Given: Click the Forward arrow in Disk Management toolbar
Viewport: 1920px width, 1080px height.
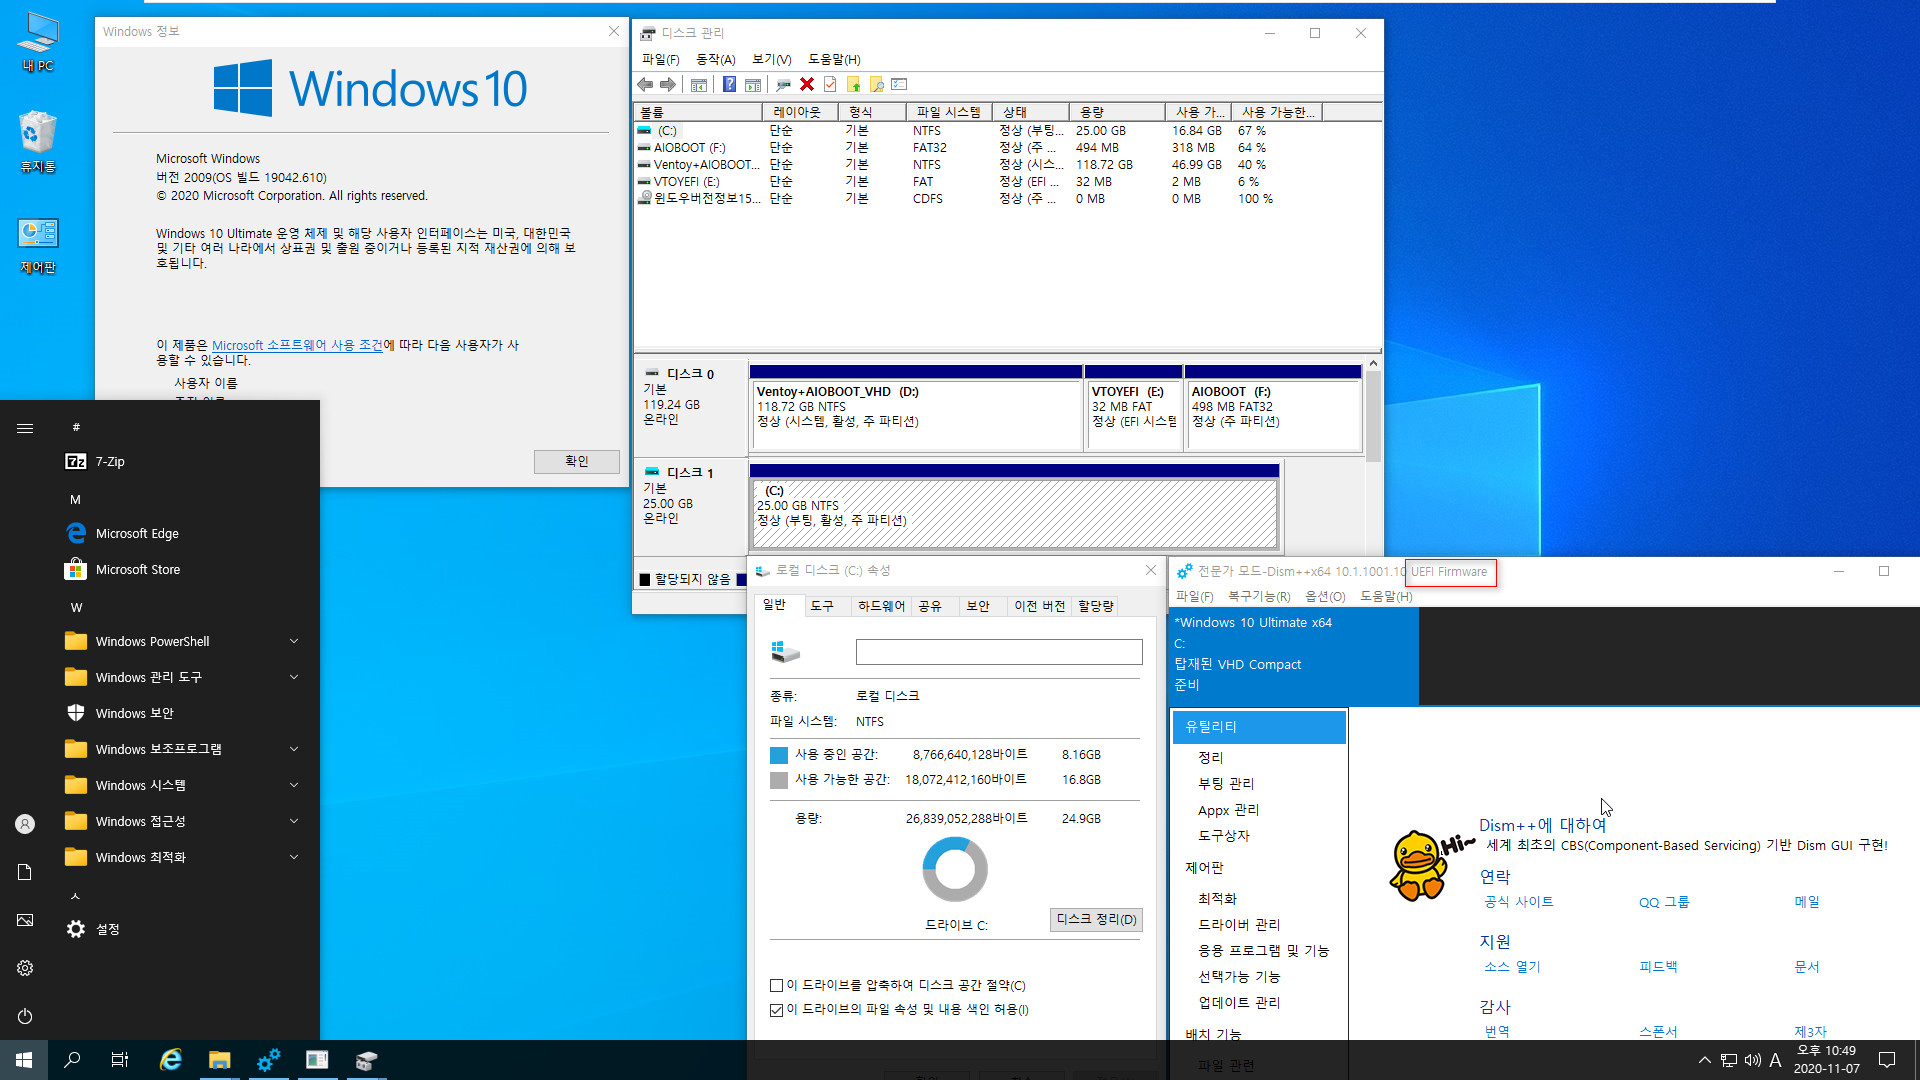Looking at the screenshot, I should pos(668,85).
